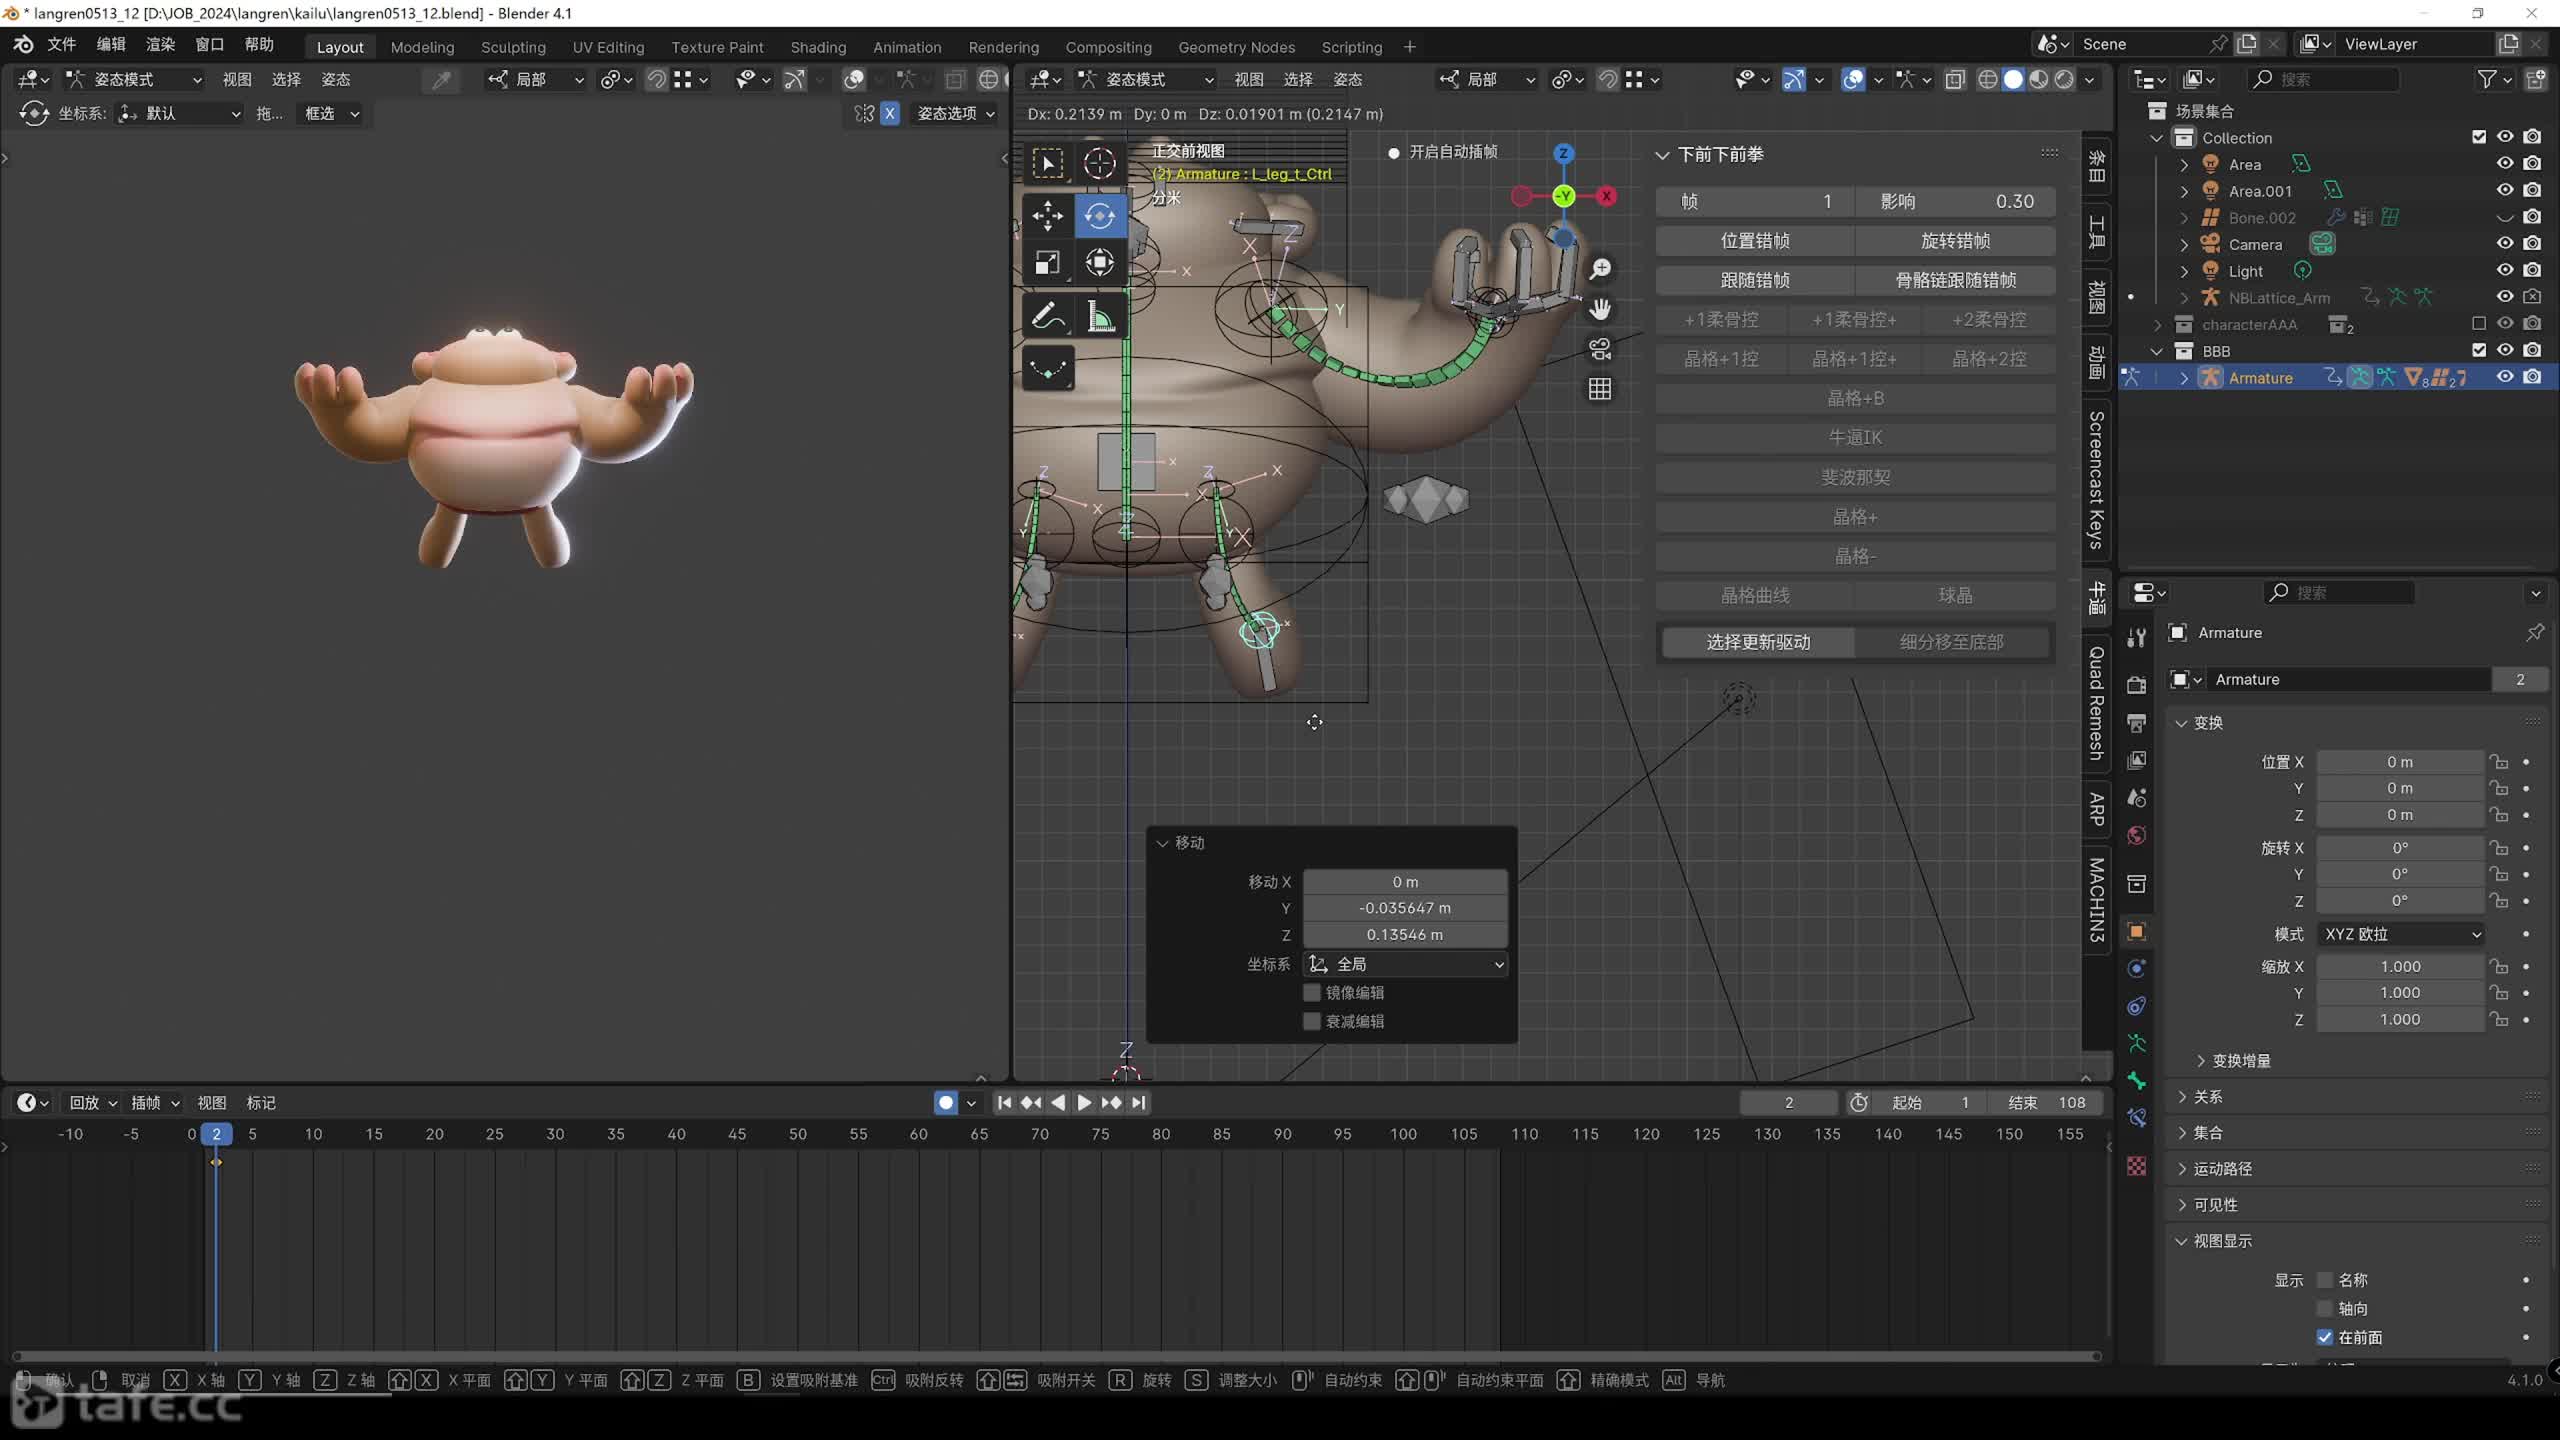Image resolution: width=2560 pixels, height=1440 pixels.
Task: Enable 衰减编辑 checkbox
Action: (1312, 1021)
